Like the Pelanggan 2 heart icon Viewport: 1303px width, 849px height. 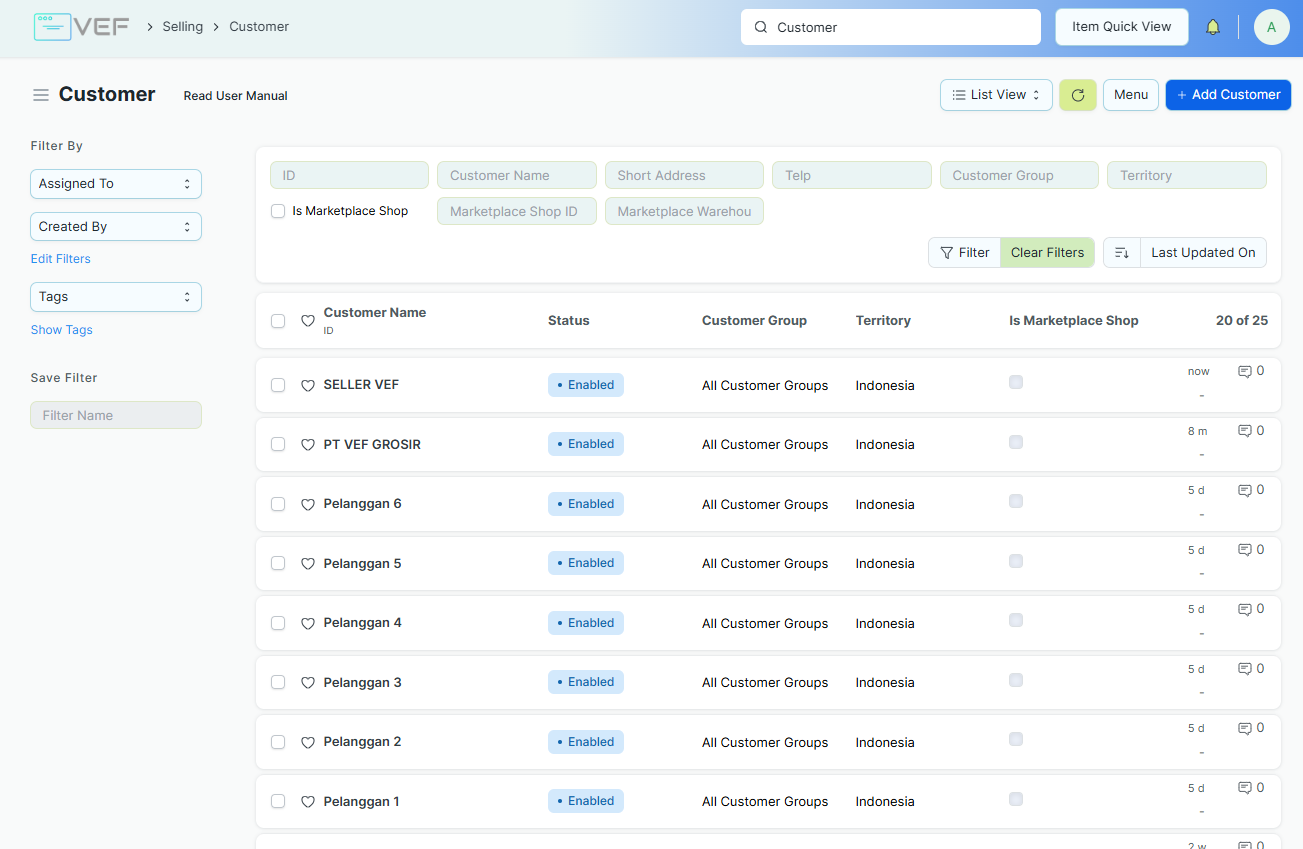tap(308, 742)
